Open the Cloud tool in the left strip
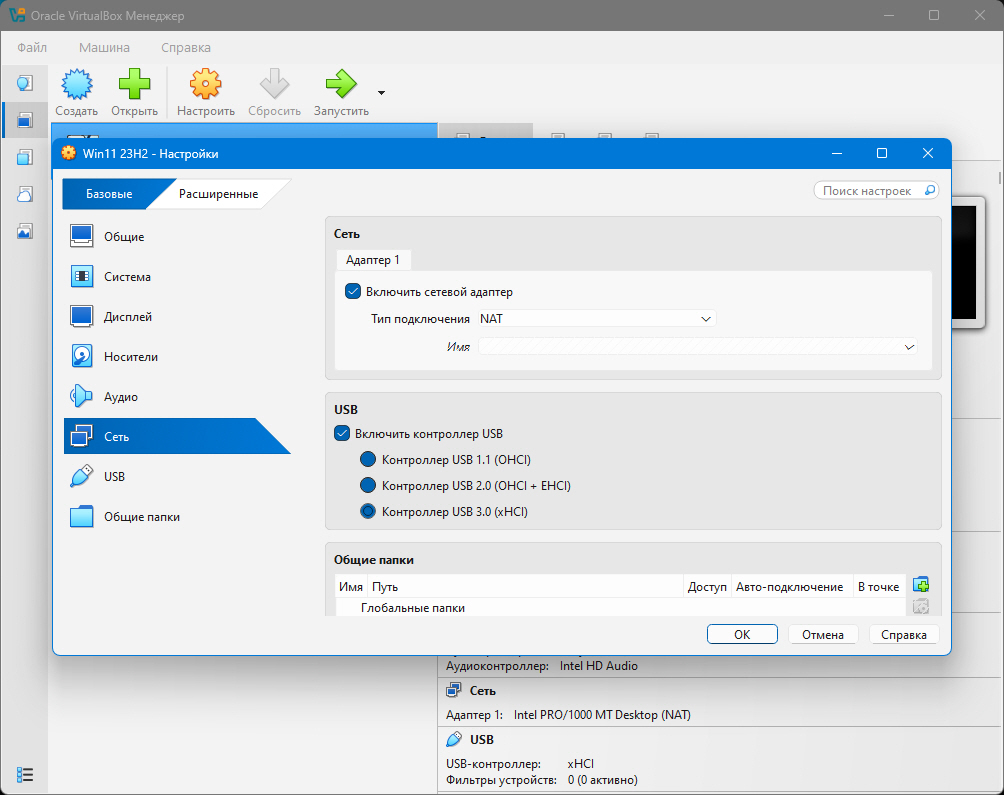The image size is (1004, 795). click(24, 195)
